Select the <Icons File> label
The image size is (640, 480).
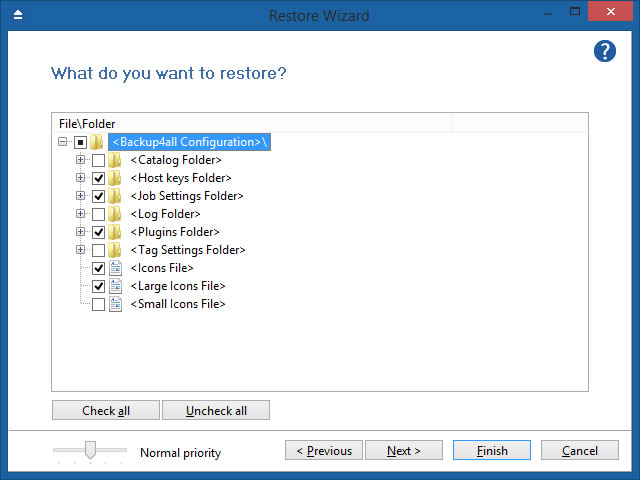pyautogui.click(x=162, y=268)
